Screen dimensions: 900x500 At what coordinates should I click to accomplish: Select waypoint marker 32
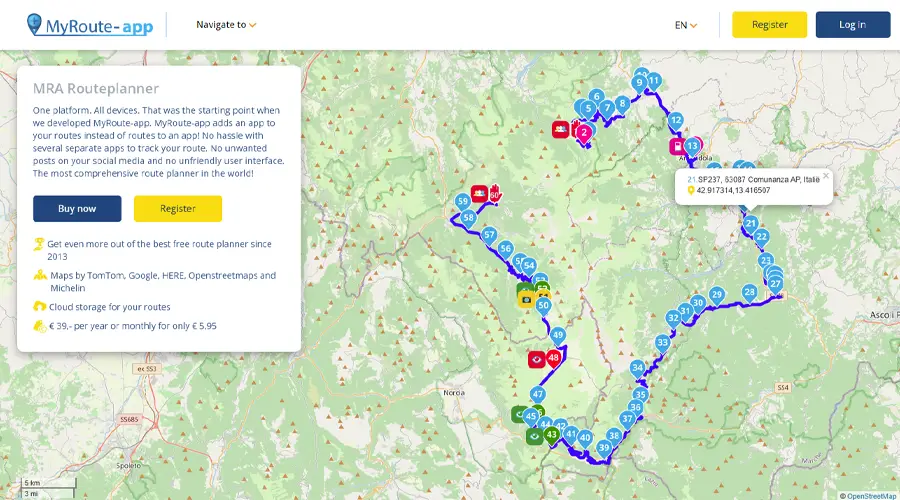coord(673,319)
